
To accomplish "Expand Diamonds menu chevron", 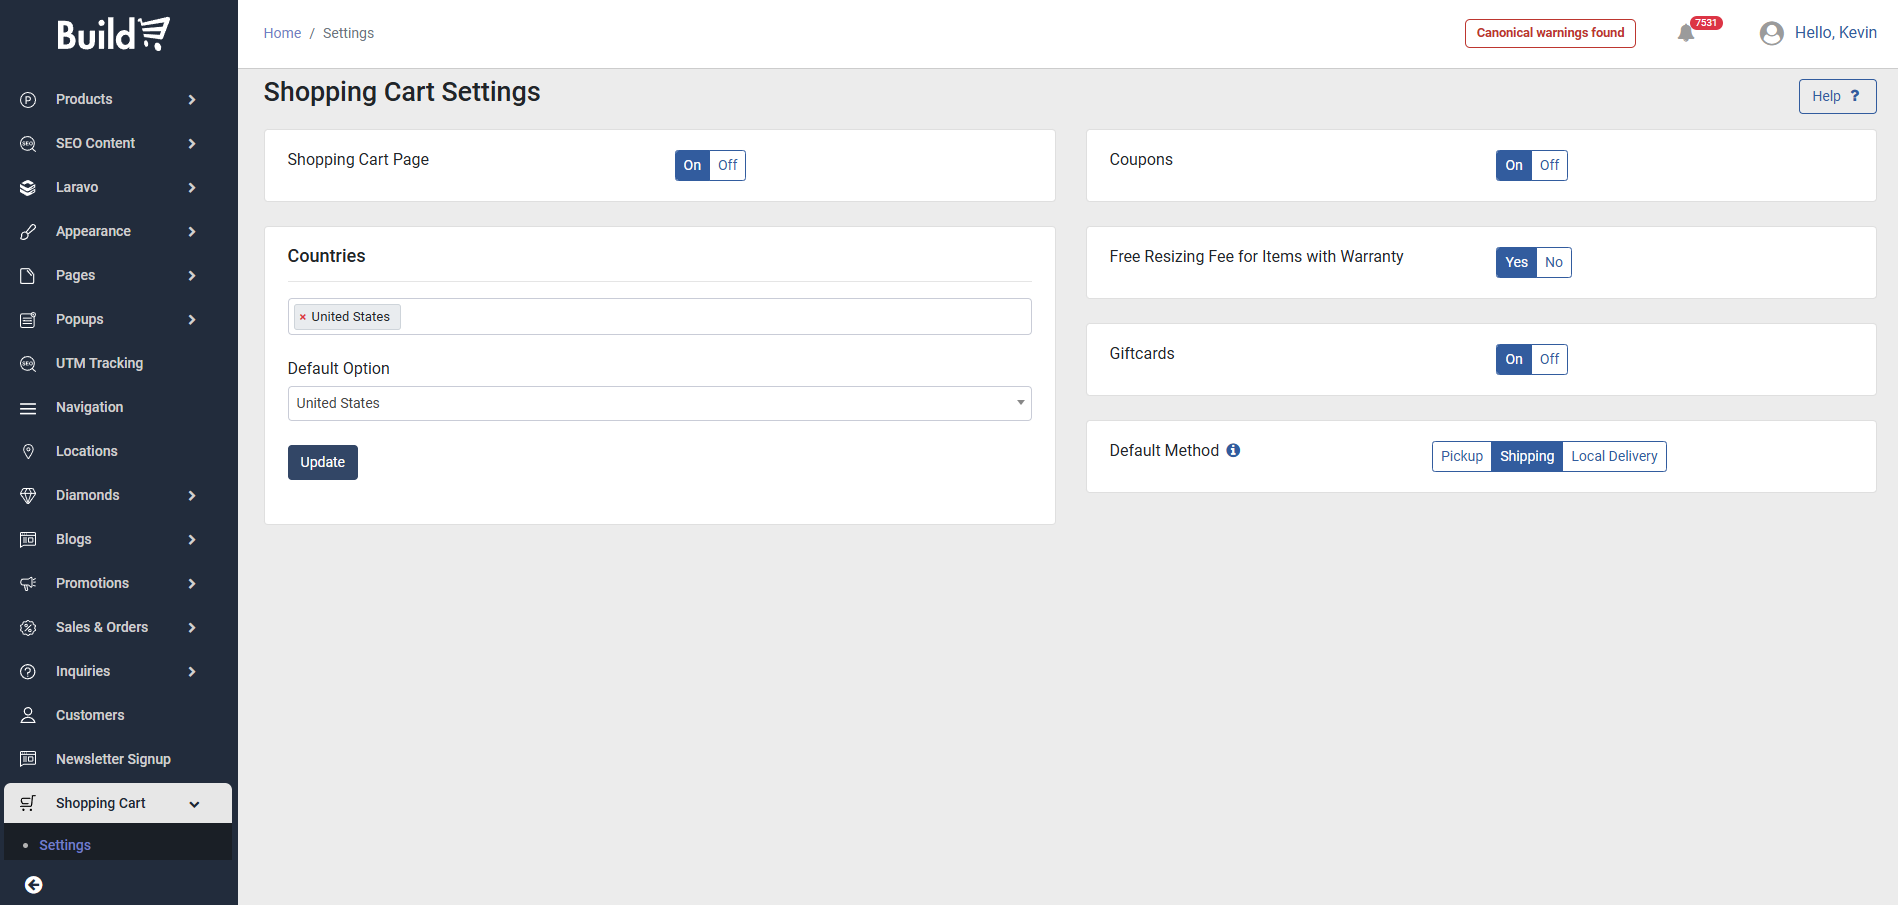I will 192,496.
